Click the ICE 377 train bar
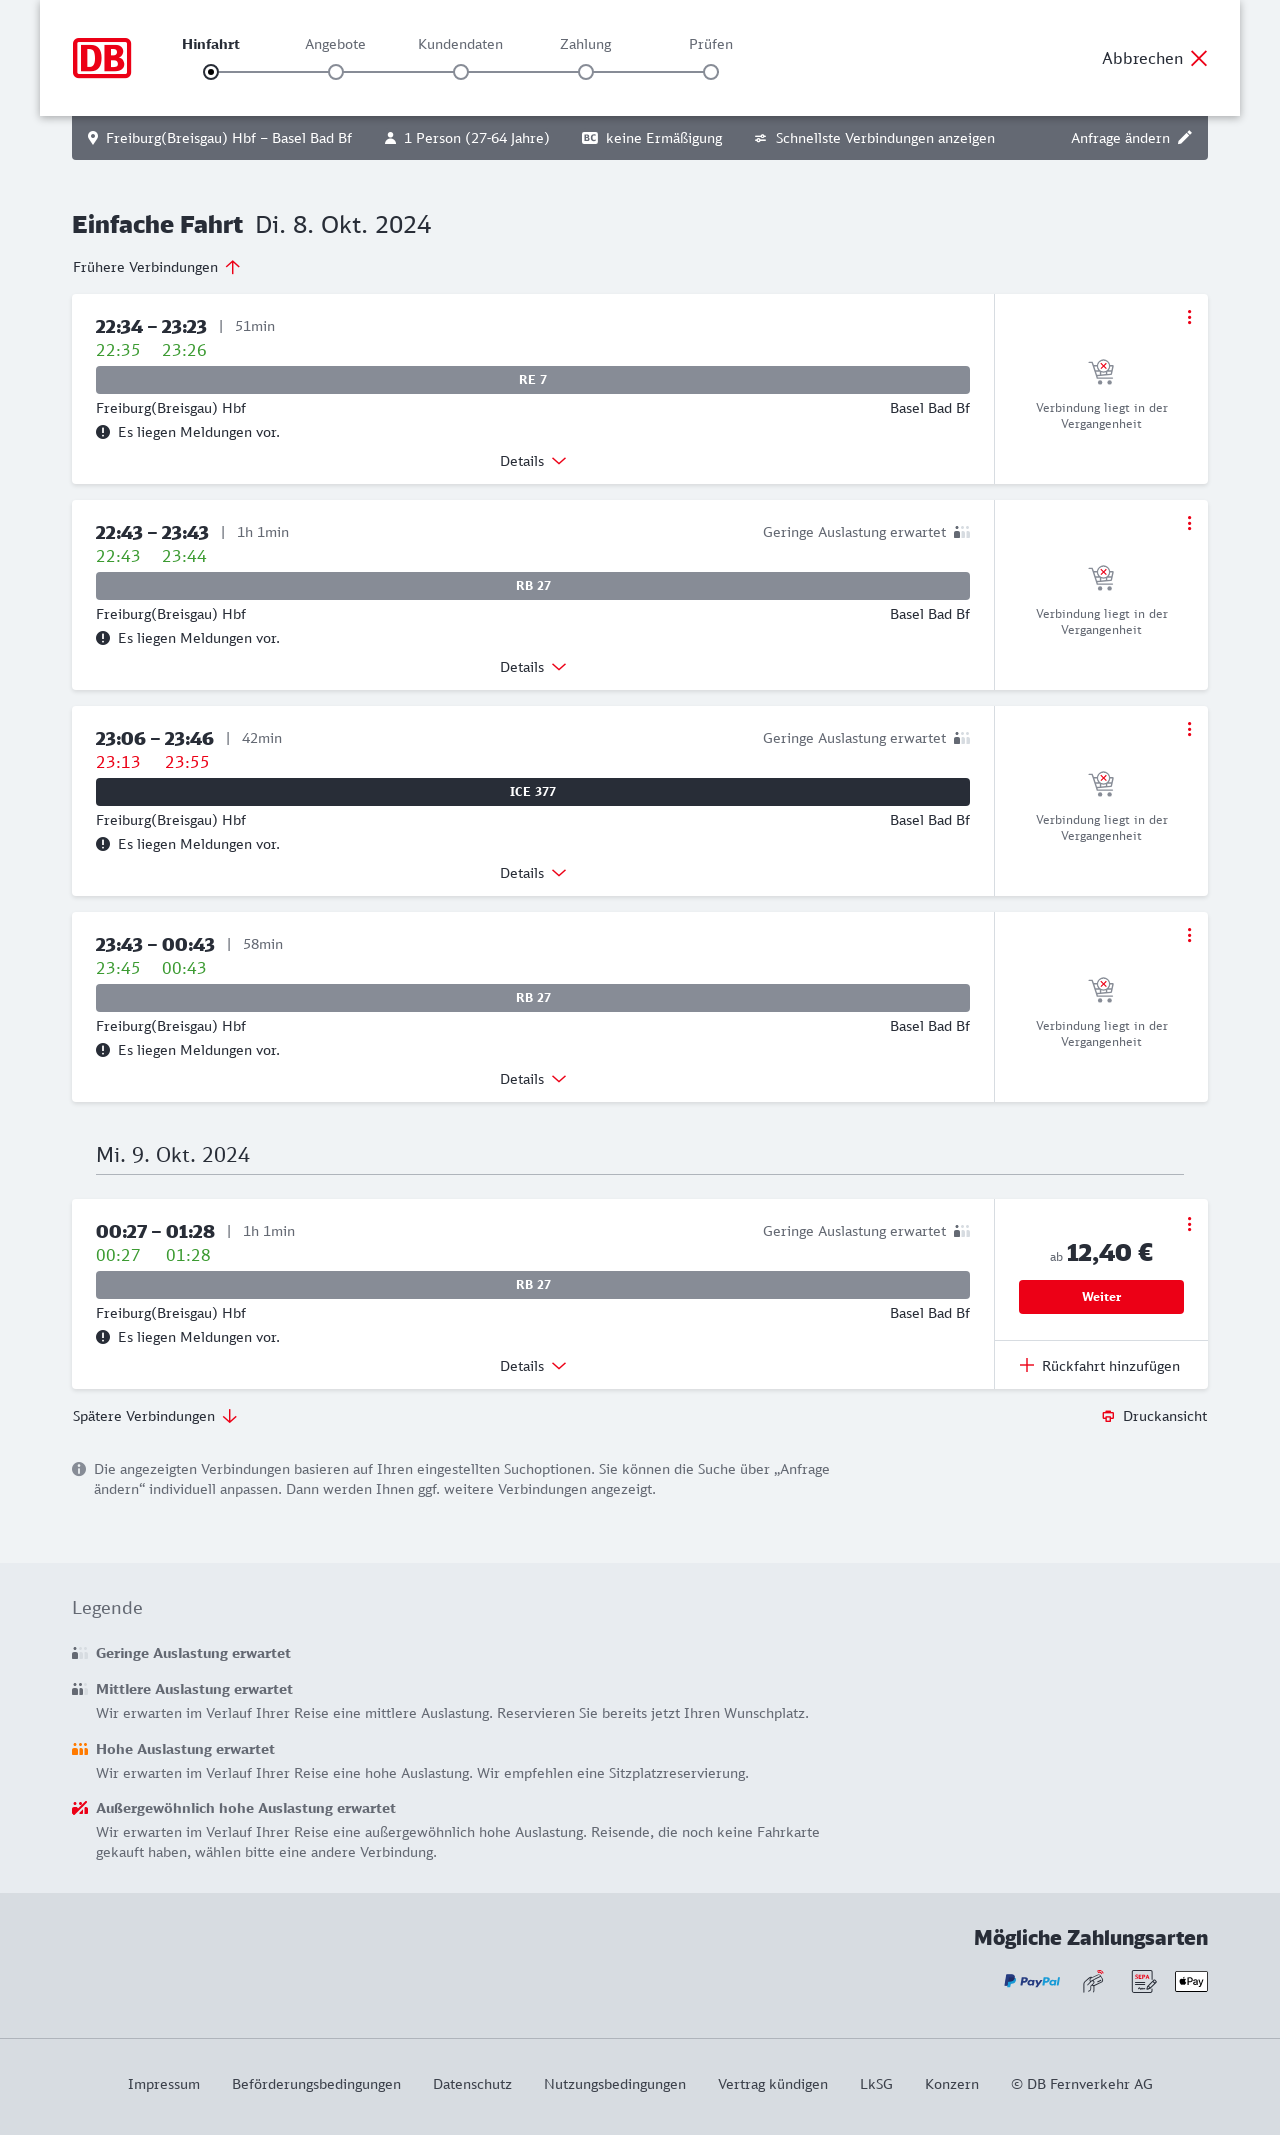The image size is (1280, 2135). pyautogui.click(x=533, y=792)
